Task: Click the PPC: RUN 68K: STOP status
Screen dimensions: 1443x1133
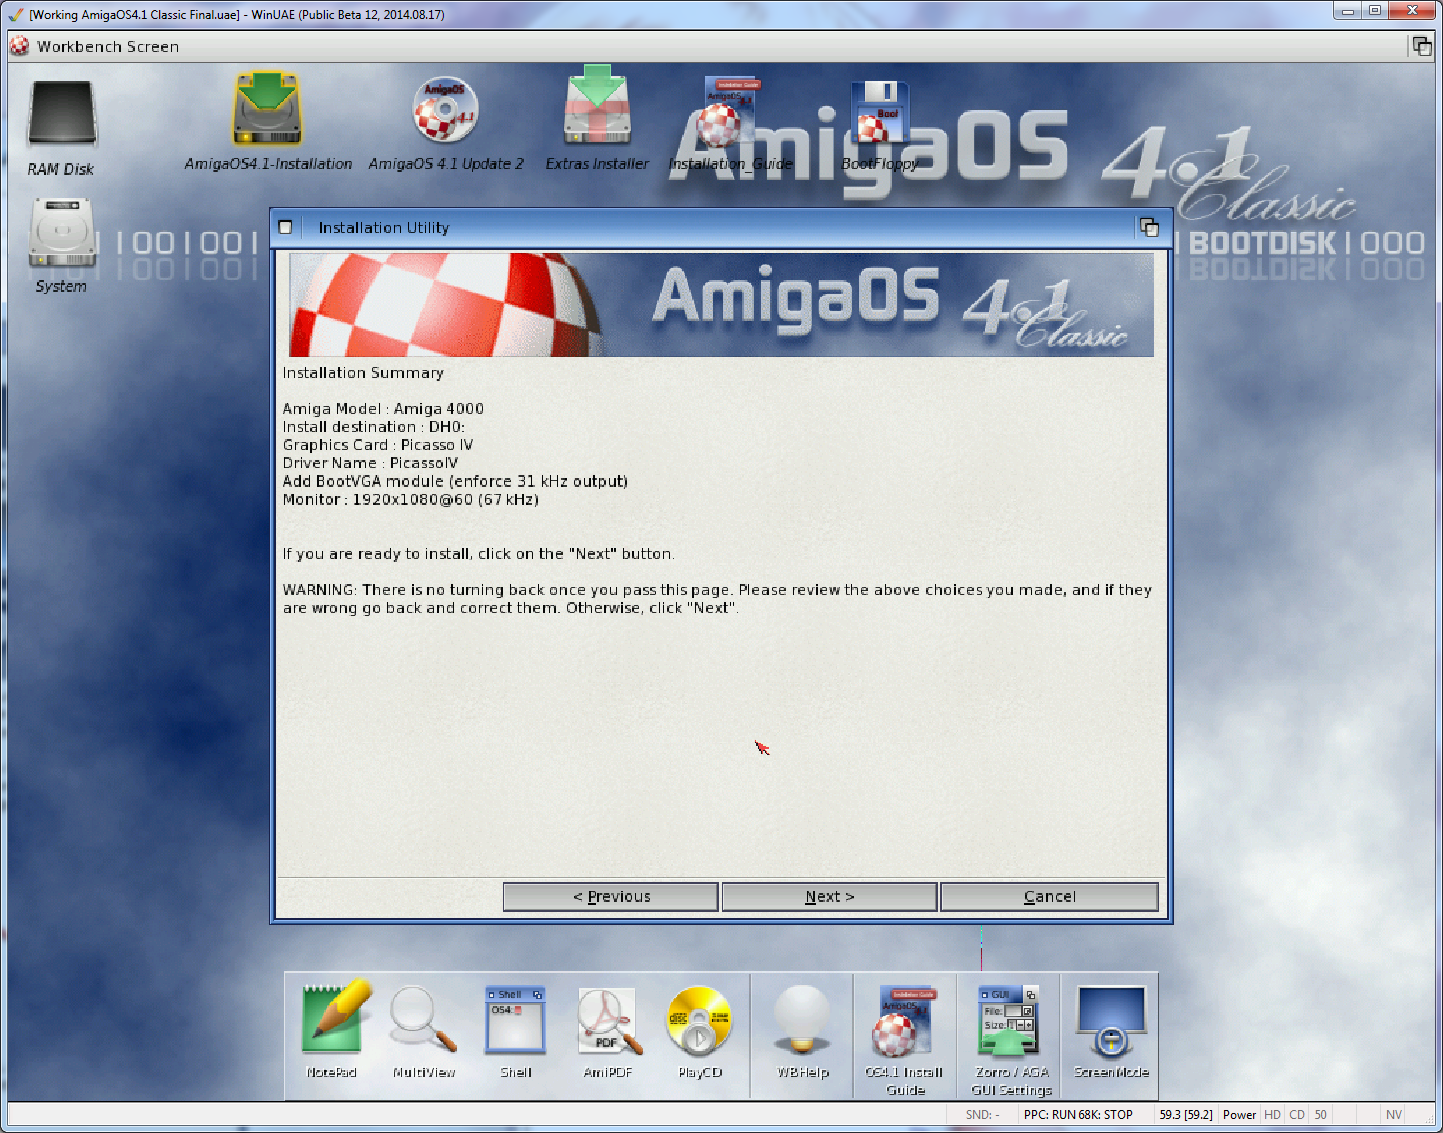Action: 1078,1114
